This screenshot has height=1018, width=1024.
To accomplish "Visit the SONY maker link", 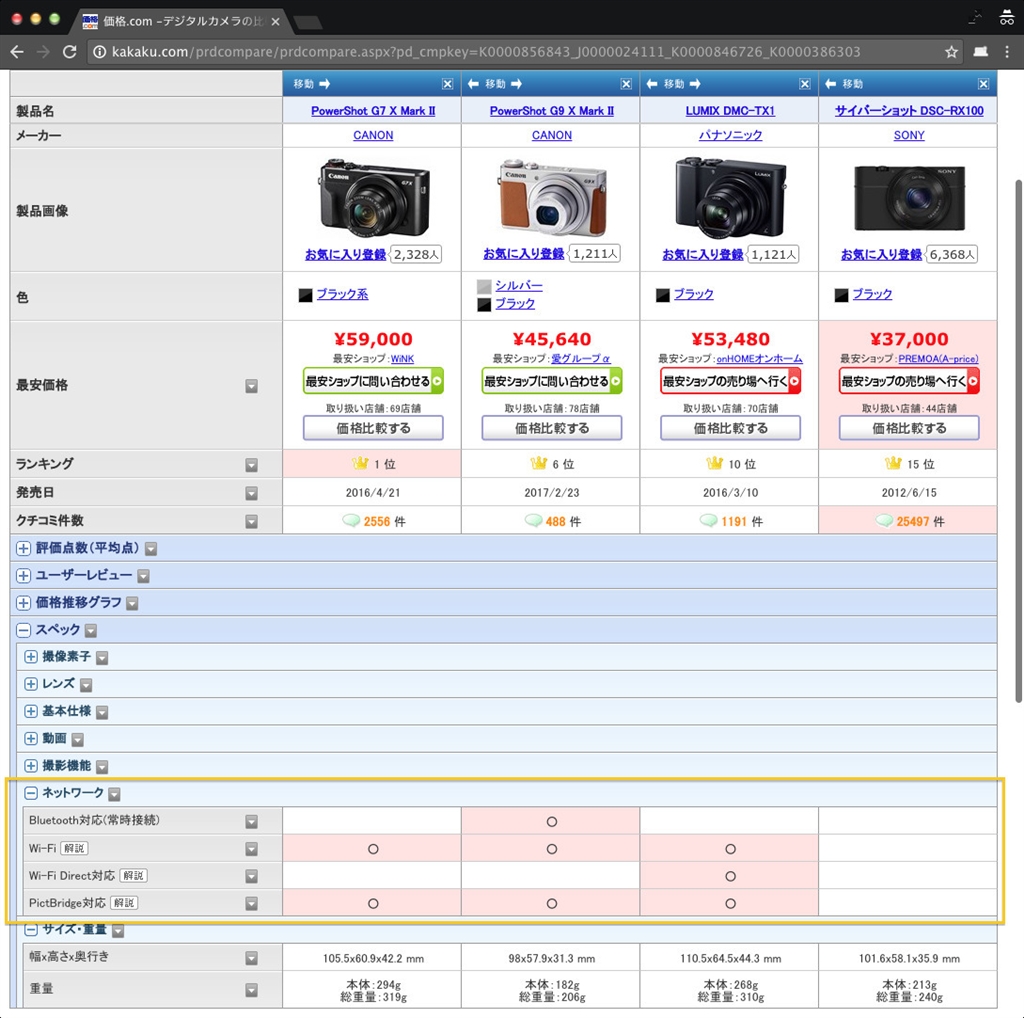I will coord(909,135).
